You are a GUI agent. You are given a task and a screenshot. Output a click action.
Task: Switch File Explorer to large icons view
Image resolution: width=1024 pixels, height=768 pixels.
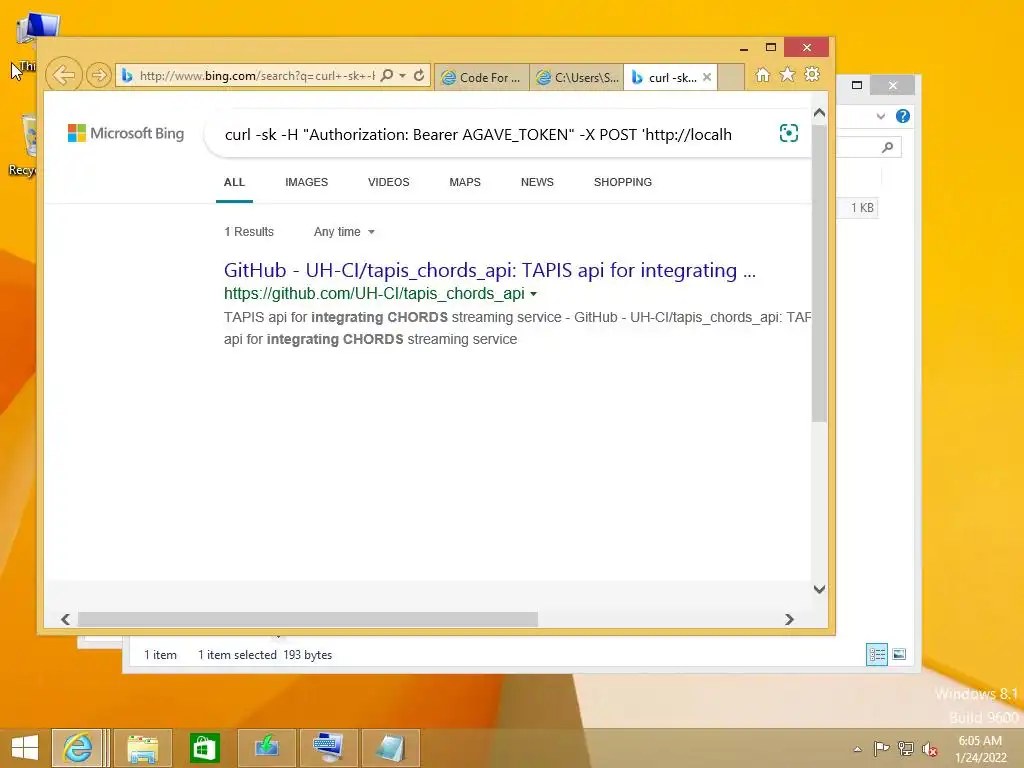[899, 654]
